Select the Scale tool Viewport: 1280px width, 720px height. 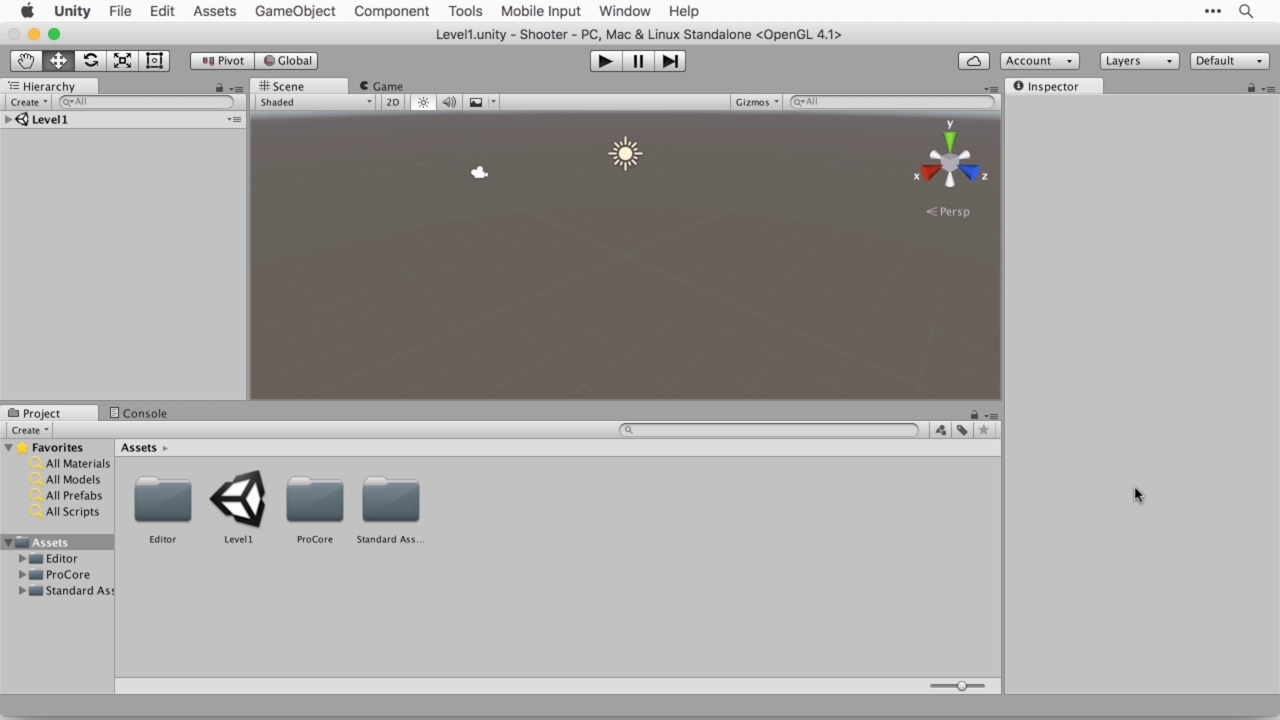pyautogui.click(x=122, y=61)
